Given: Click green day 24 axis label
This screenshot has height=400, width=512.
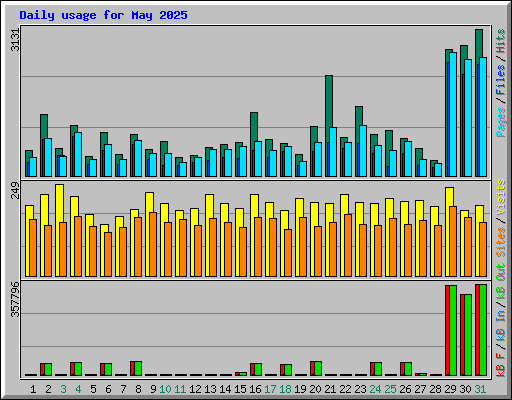Looking at the screenshot, I should [375, 389].
